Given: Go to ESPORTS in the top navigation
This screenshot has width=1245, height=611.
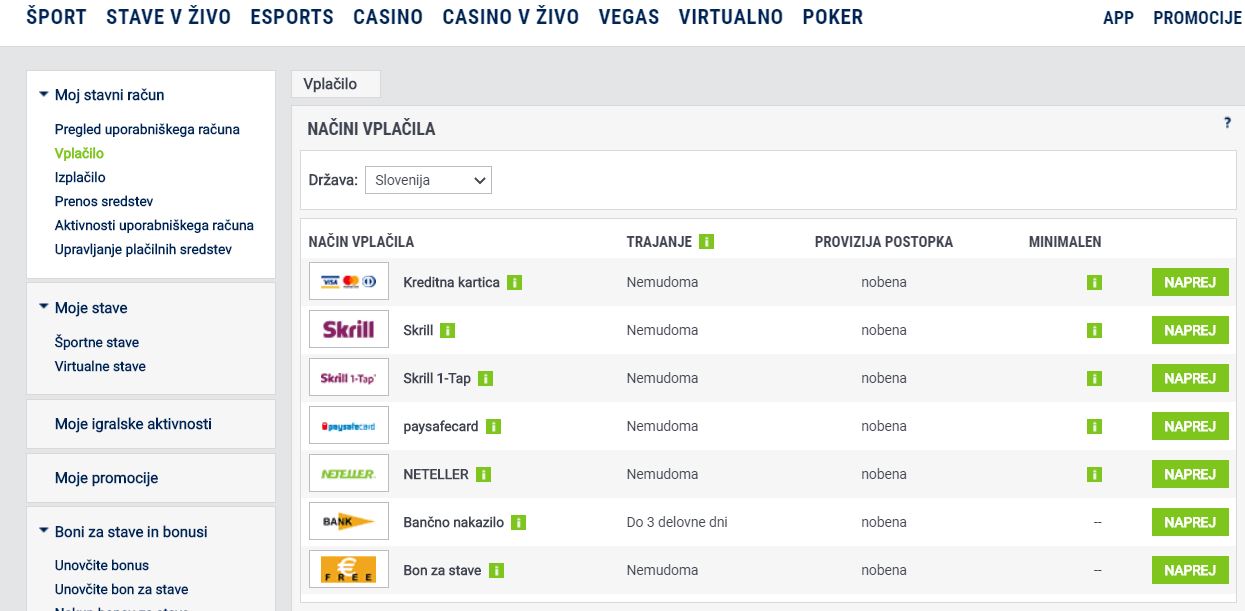Looking at the screenshot, I should (x=292, y=17).
